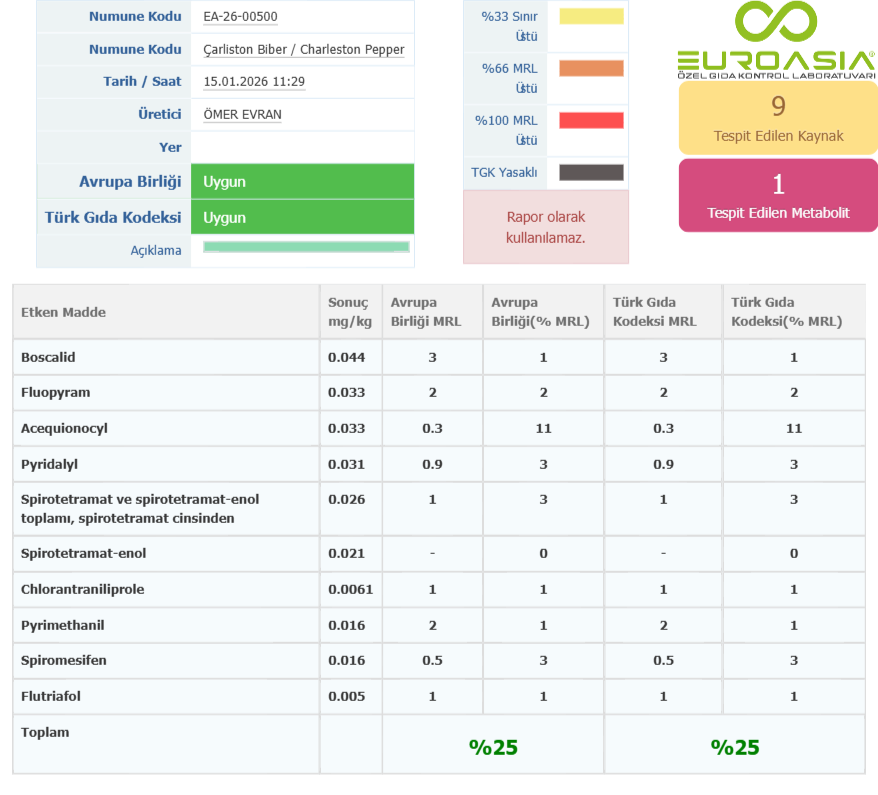Click the yellow %33 Sınır Üstü swatch
Viewport: 878px width, 795px height.
[591, 16]
